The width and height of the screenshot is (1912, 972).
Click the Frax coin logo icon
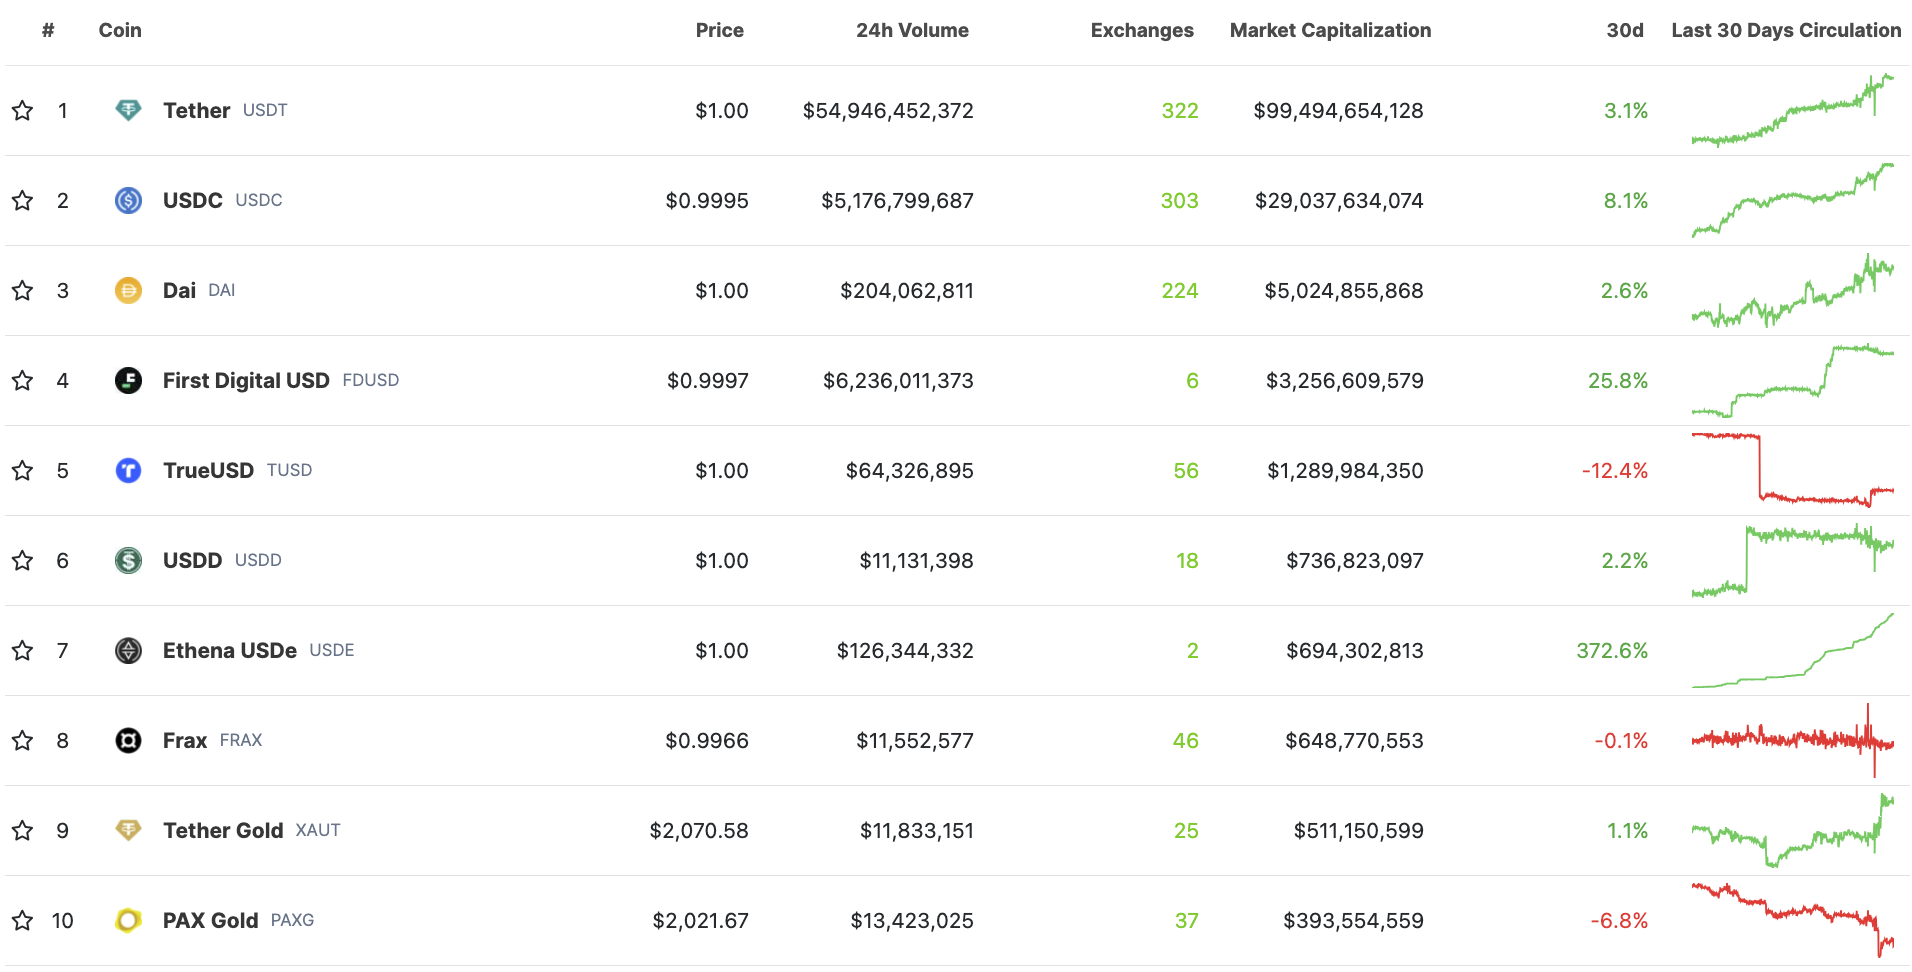tap(128, 740)
